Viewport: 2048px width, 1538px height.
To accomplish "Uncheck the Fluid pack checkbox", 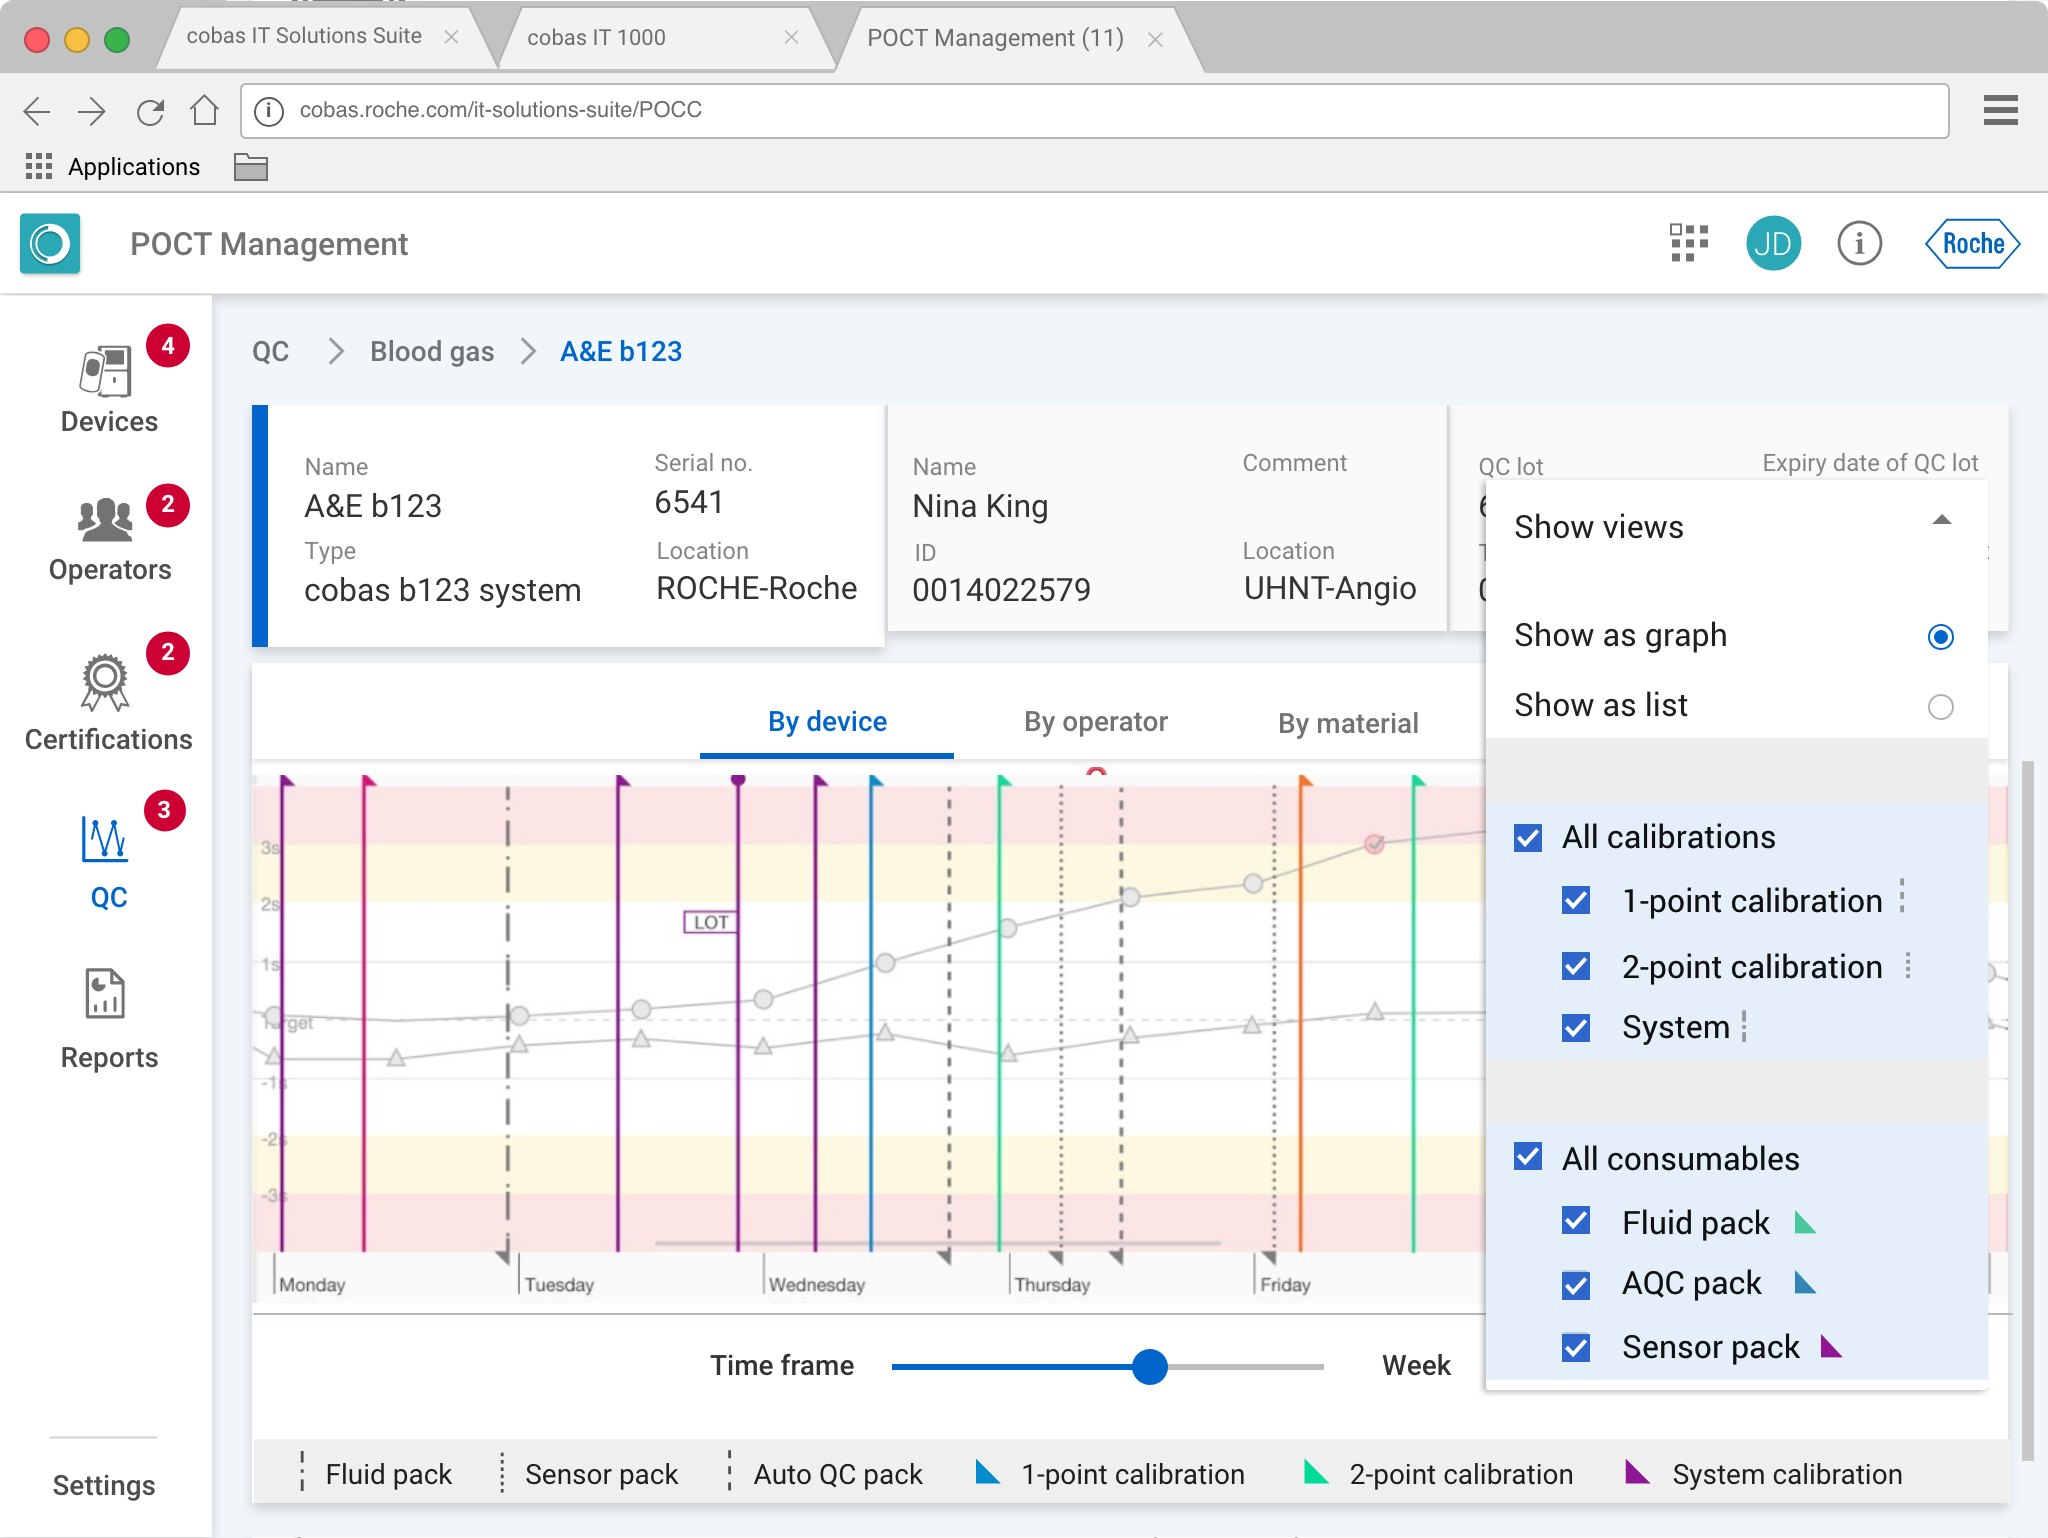I will 1576,1221.
